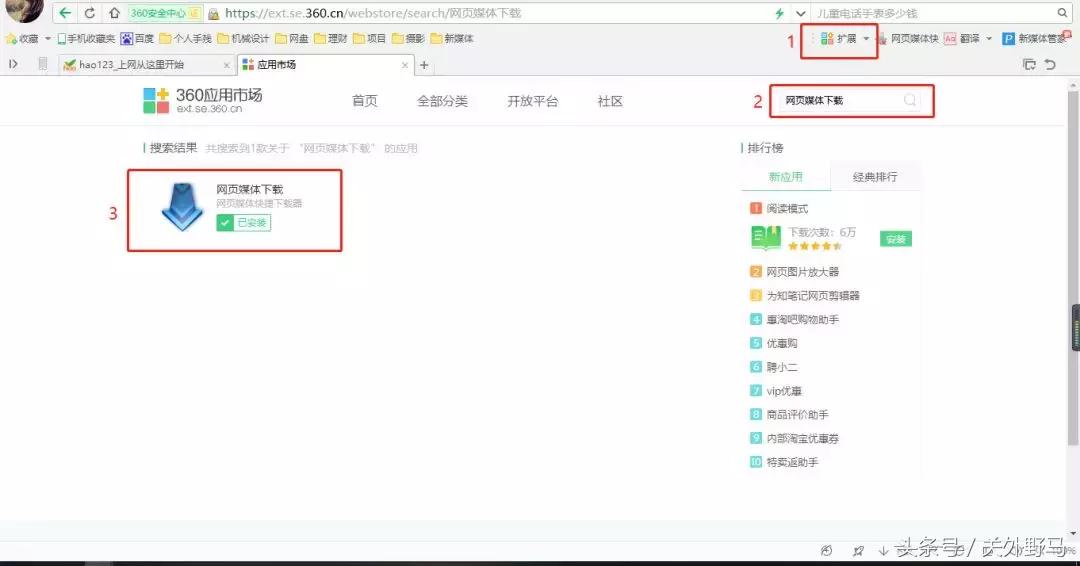
Task: Click the padlock icon in address bar
Action: [214, 13]
